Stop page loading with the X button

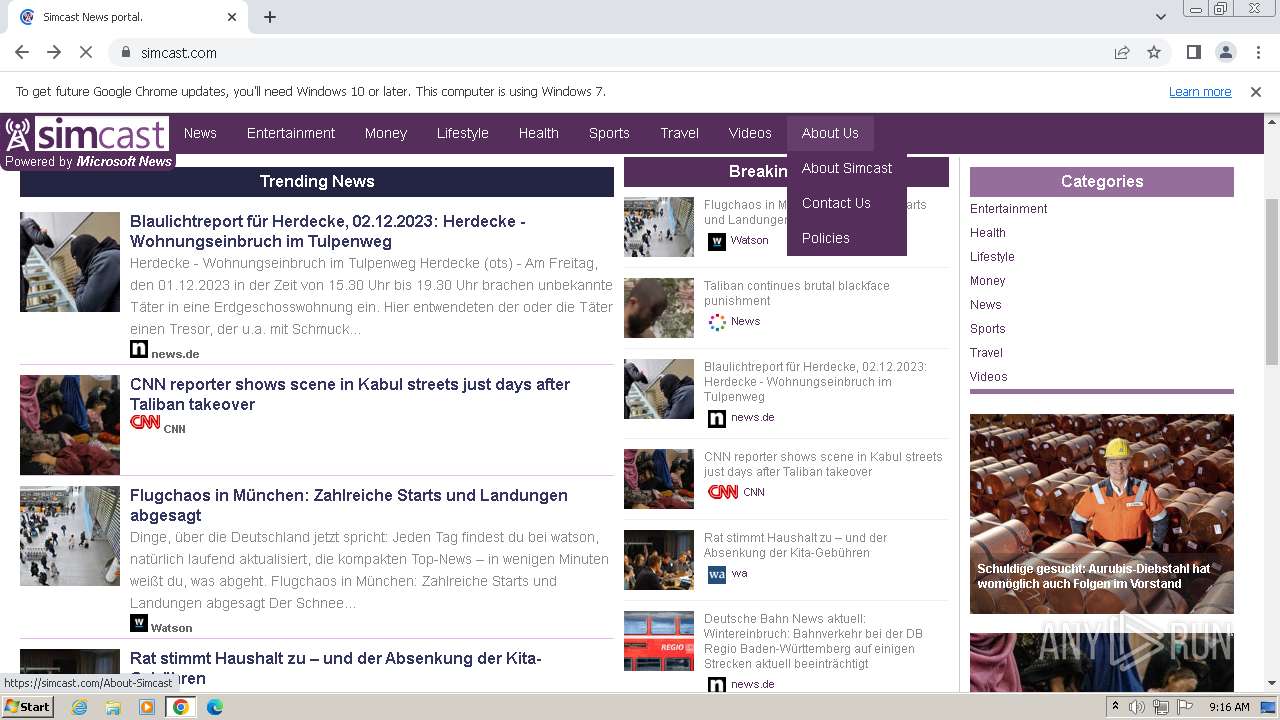[86, 52]
